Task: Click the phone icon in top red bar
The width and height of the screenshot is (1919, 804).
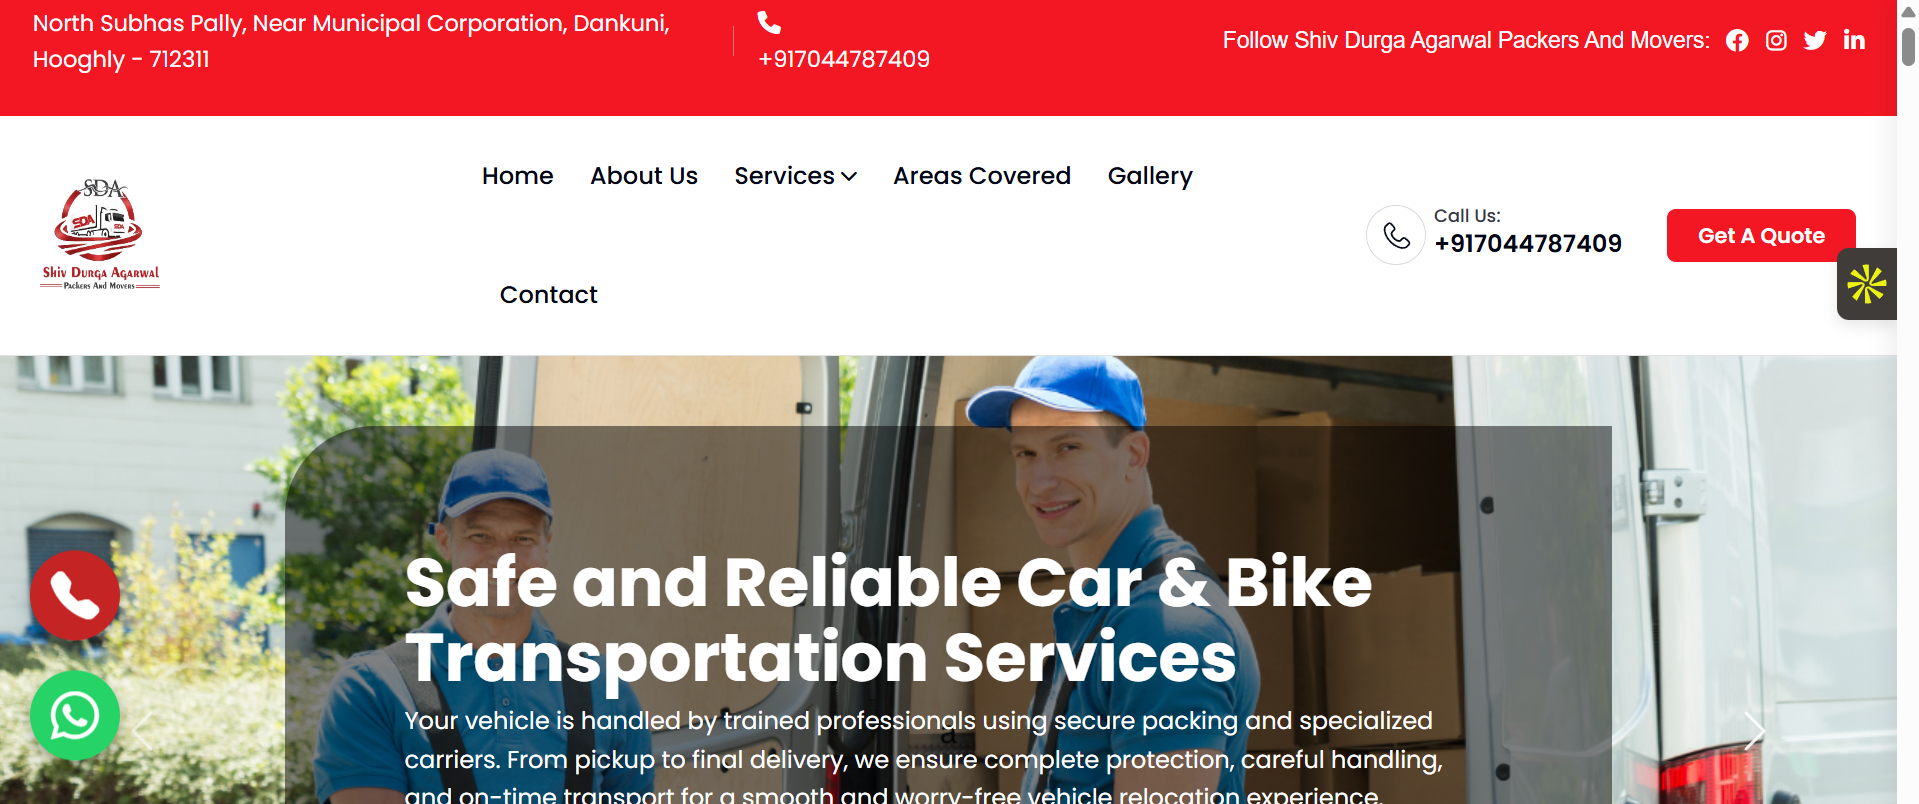Action: pyautogui.click(x=768, y=21)
